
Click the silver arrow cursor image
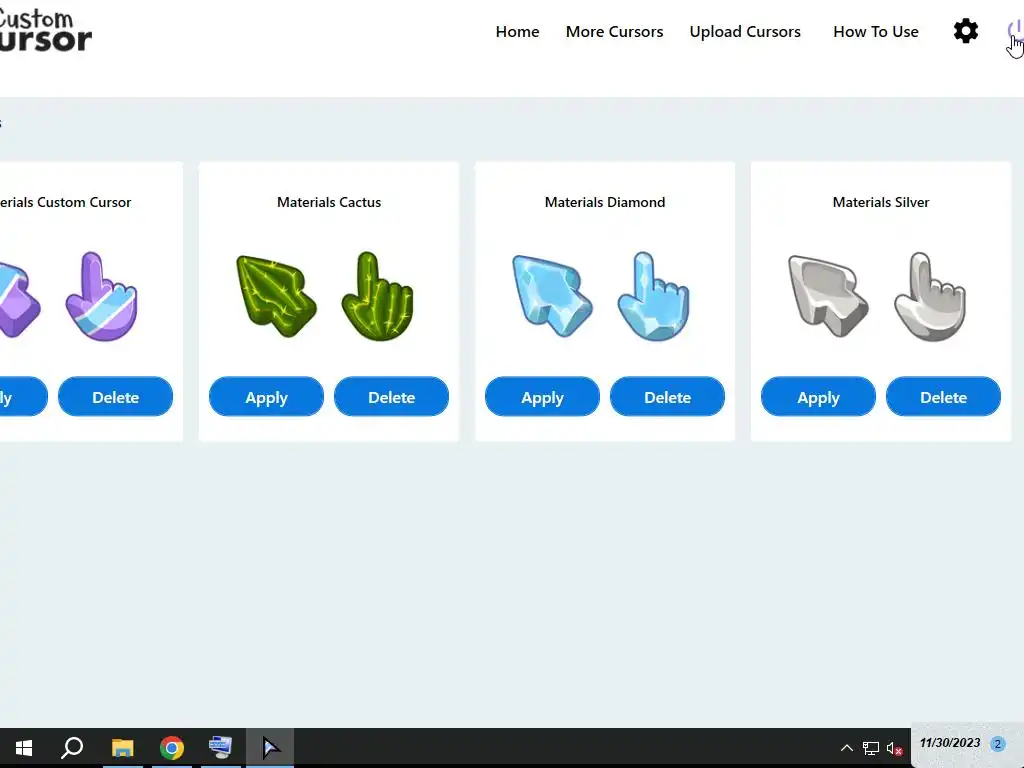[829, 296]
